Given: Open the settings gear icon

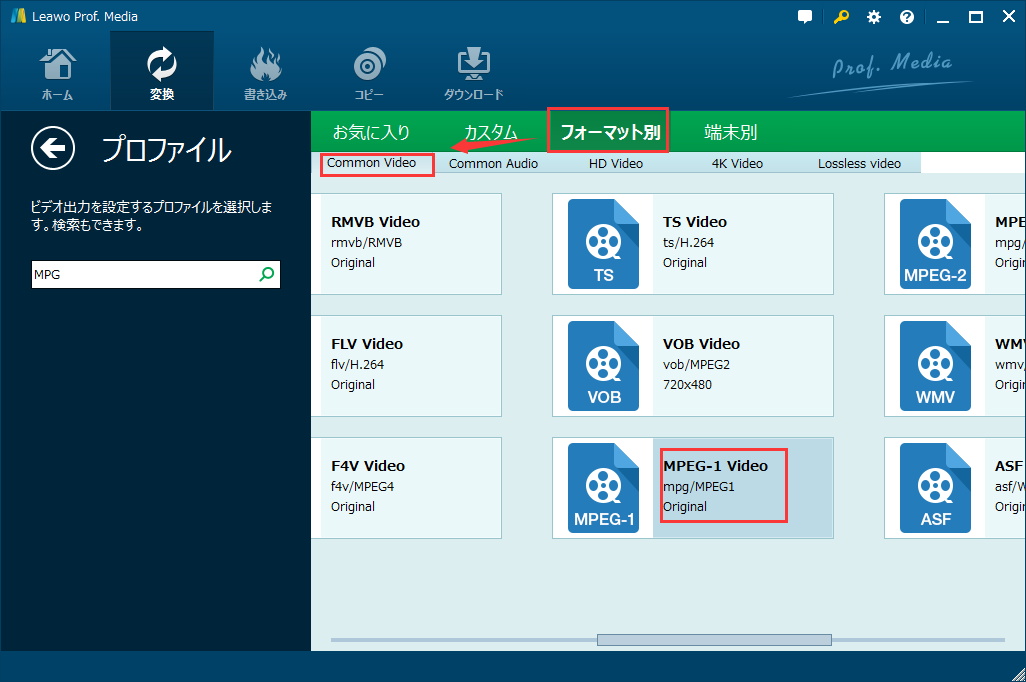Looking at the screenshot, I should 874,17.
